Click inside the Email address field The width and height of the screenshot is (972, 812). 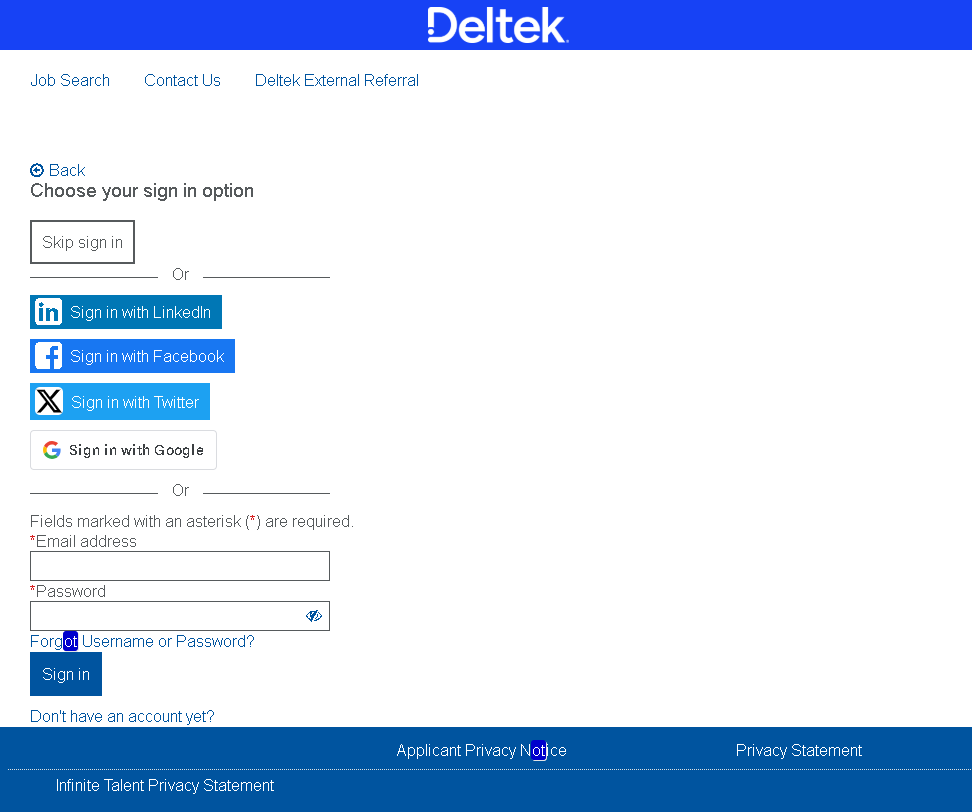[180, 566]
